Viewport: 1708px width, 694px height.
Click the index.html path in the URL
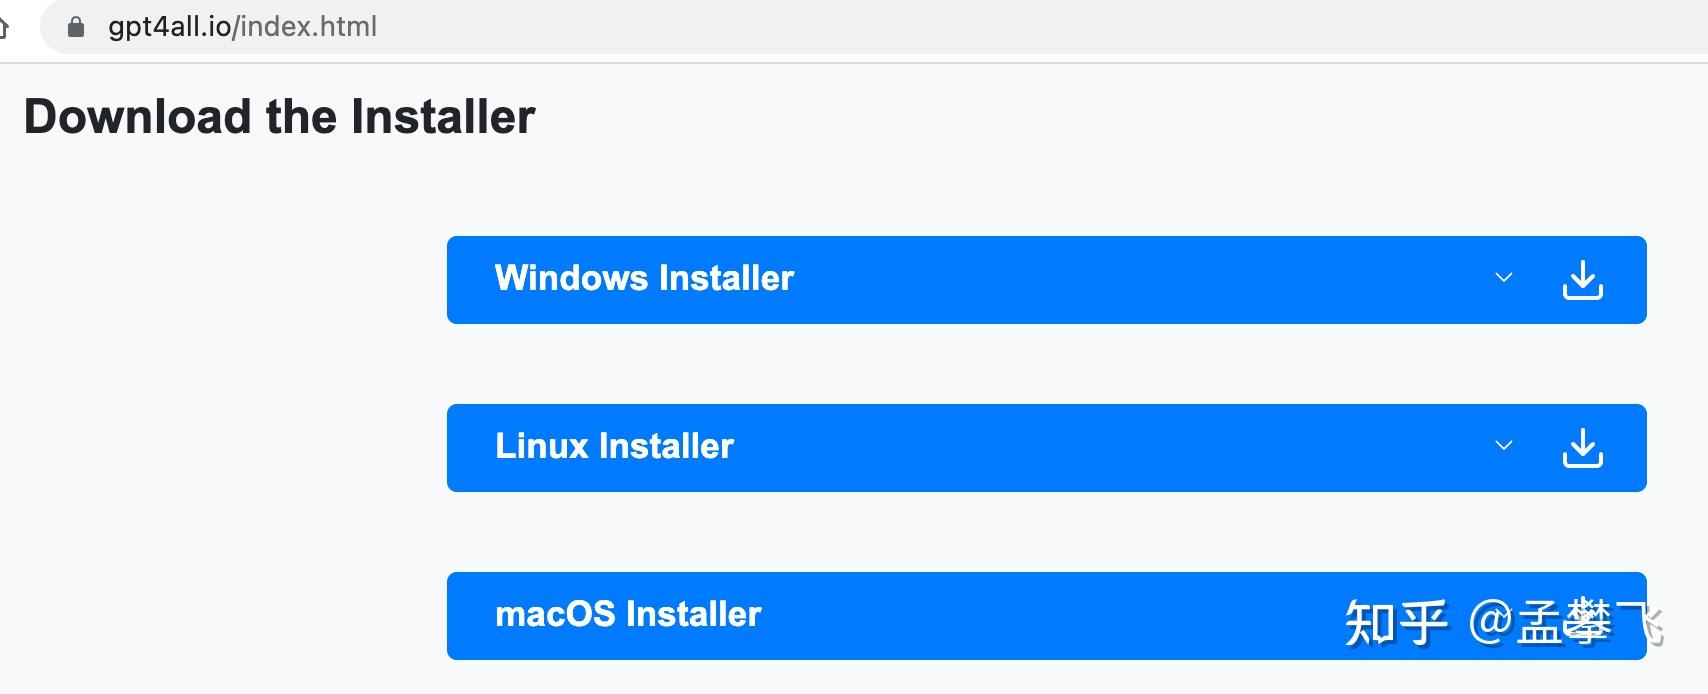(308, 27)
